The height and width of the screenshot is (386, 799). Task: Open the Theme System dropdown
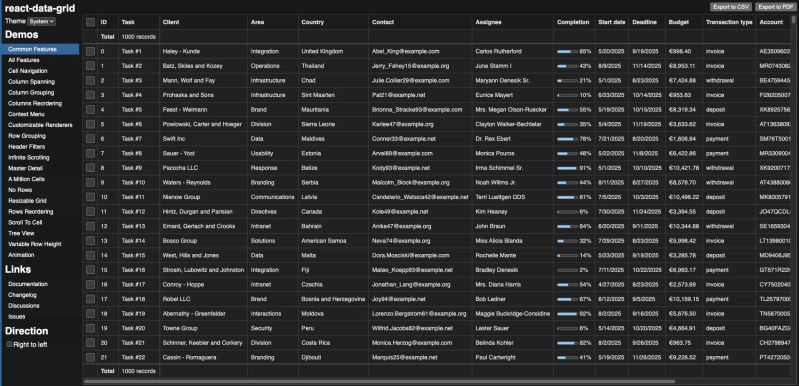click(x=42, y=21)
